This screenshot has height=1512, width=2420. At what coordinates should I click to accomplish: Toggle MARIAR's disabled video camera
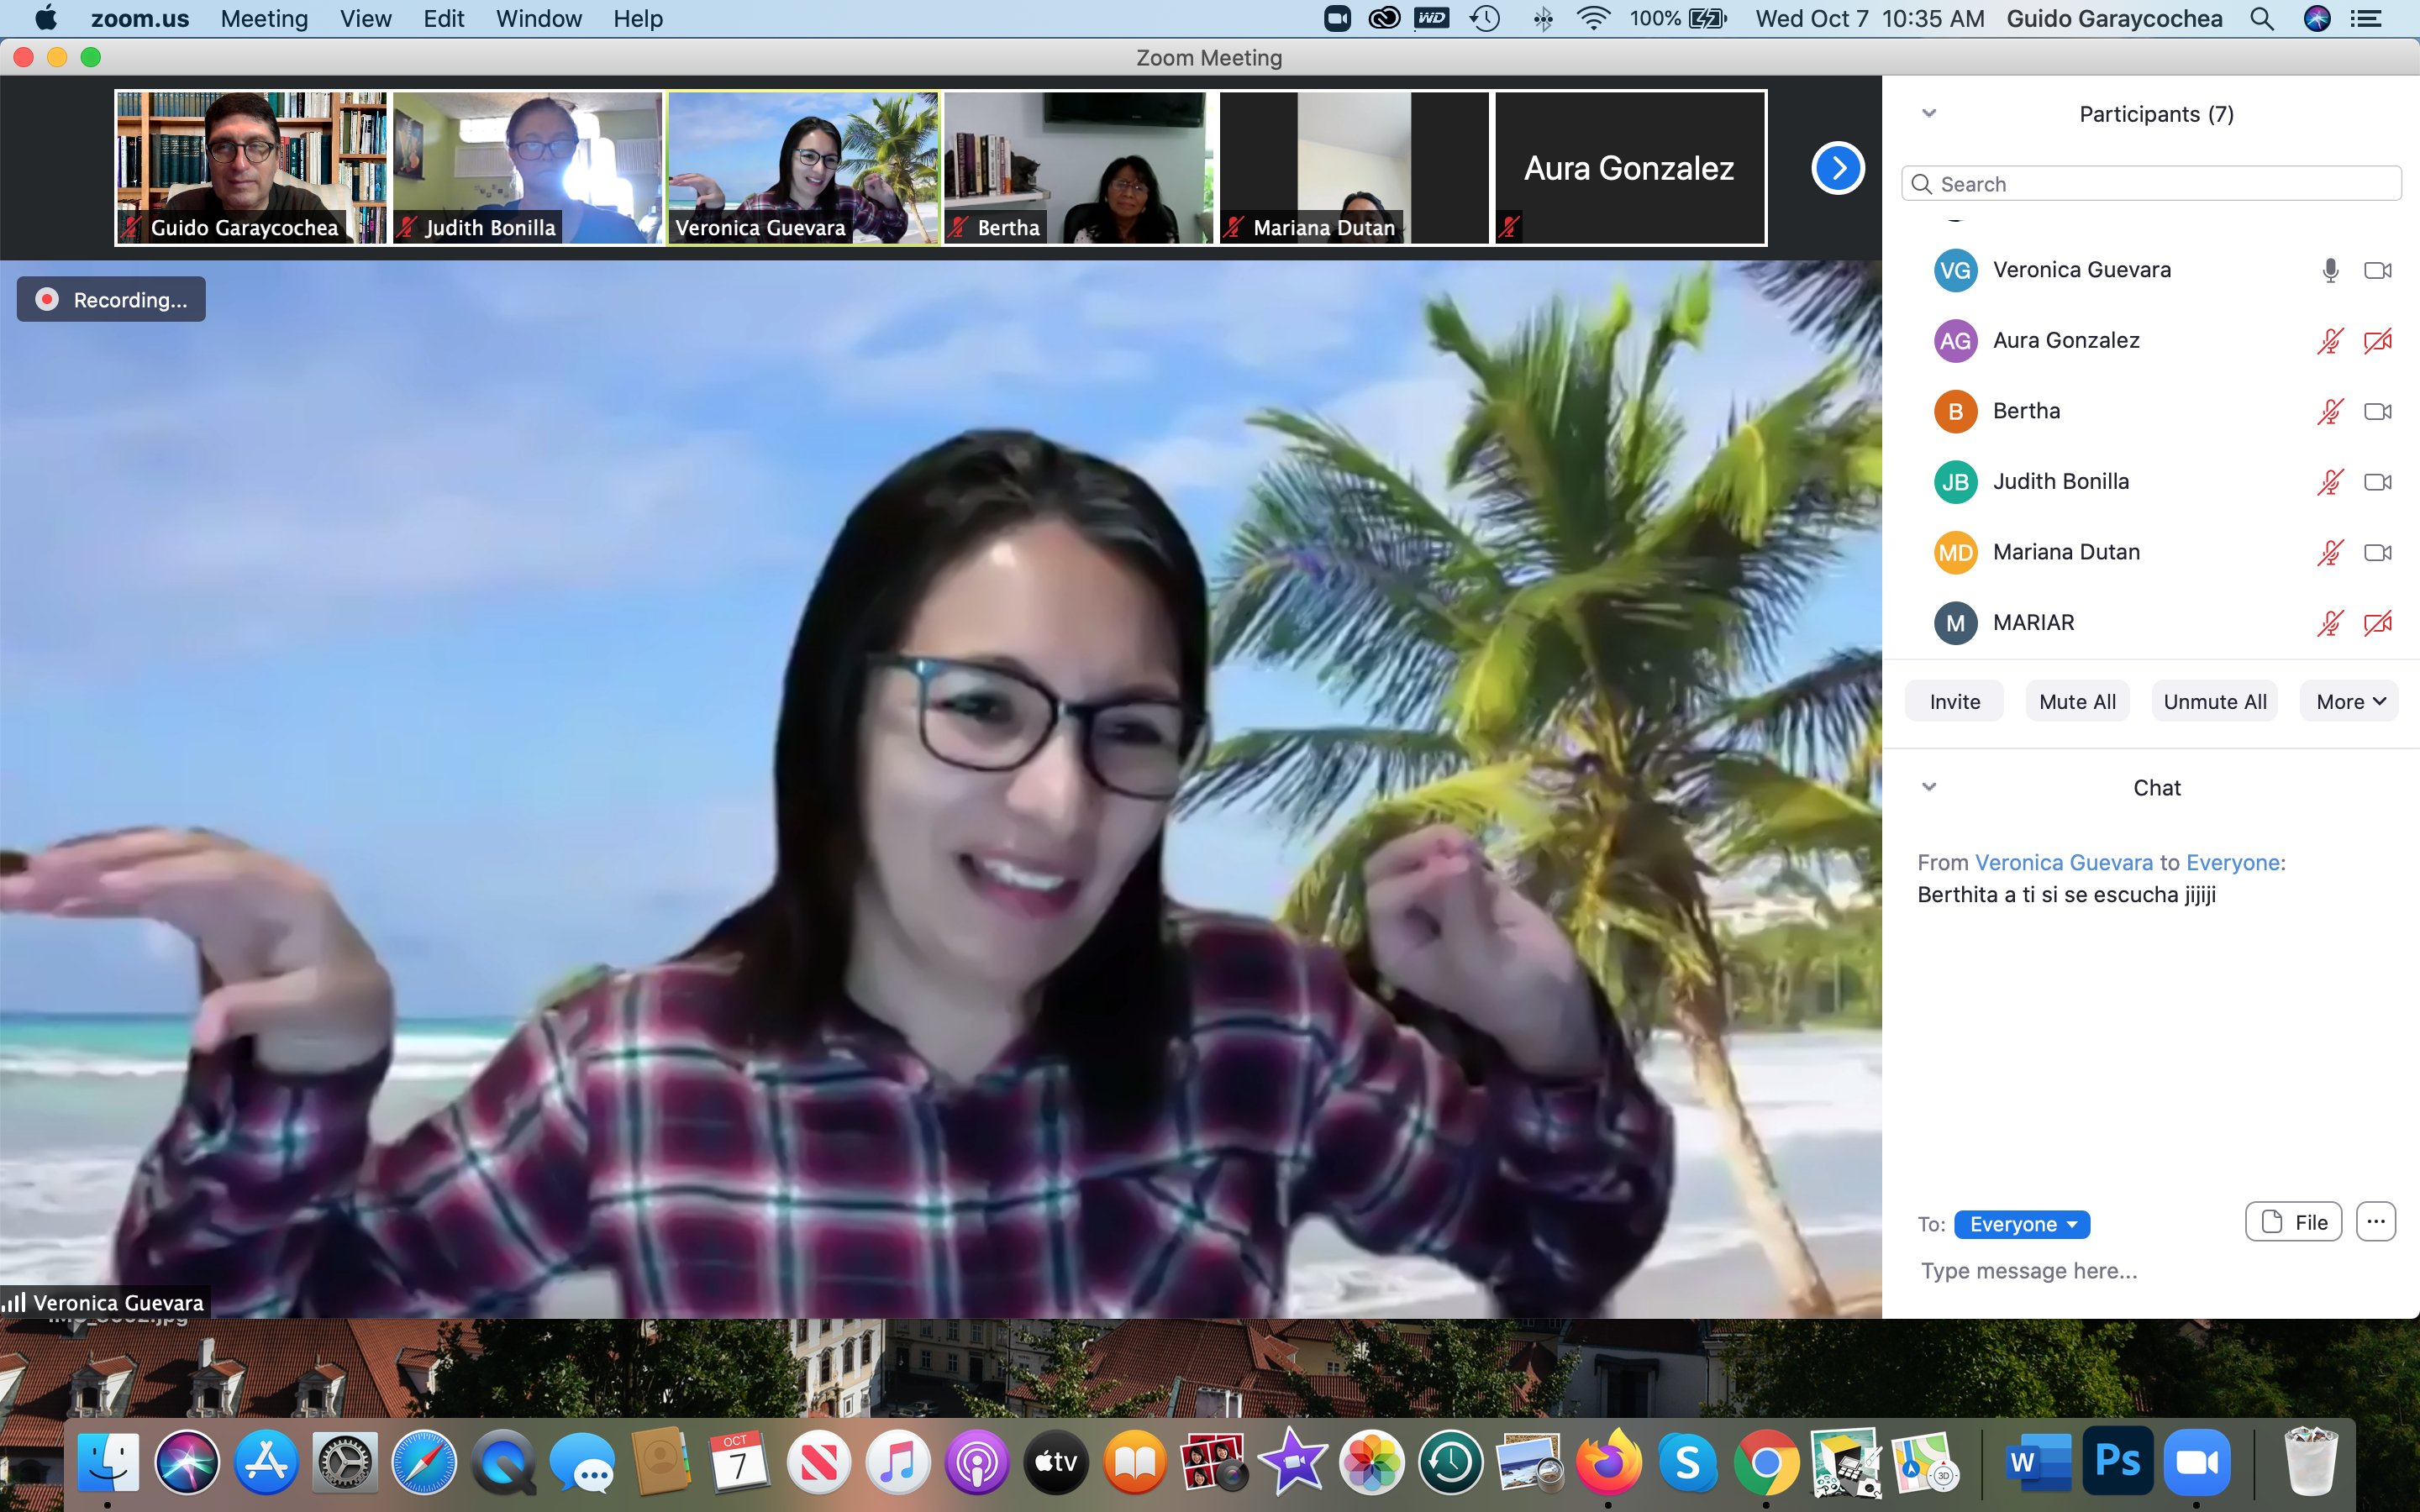pyautogui.click(x=2377, y=623)
